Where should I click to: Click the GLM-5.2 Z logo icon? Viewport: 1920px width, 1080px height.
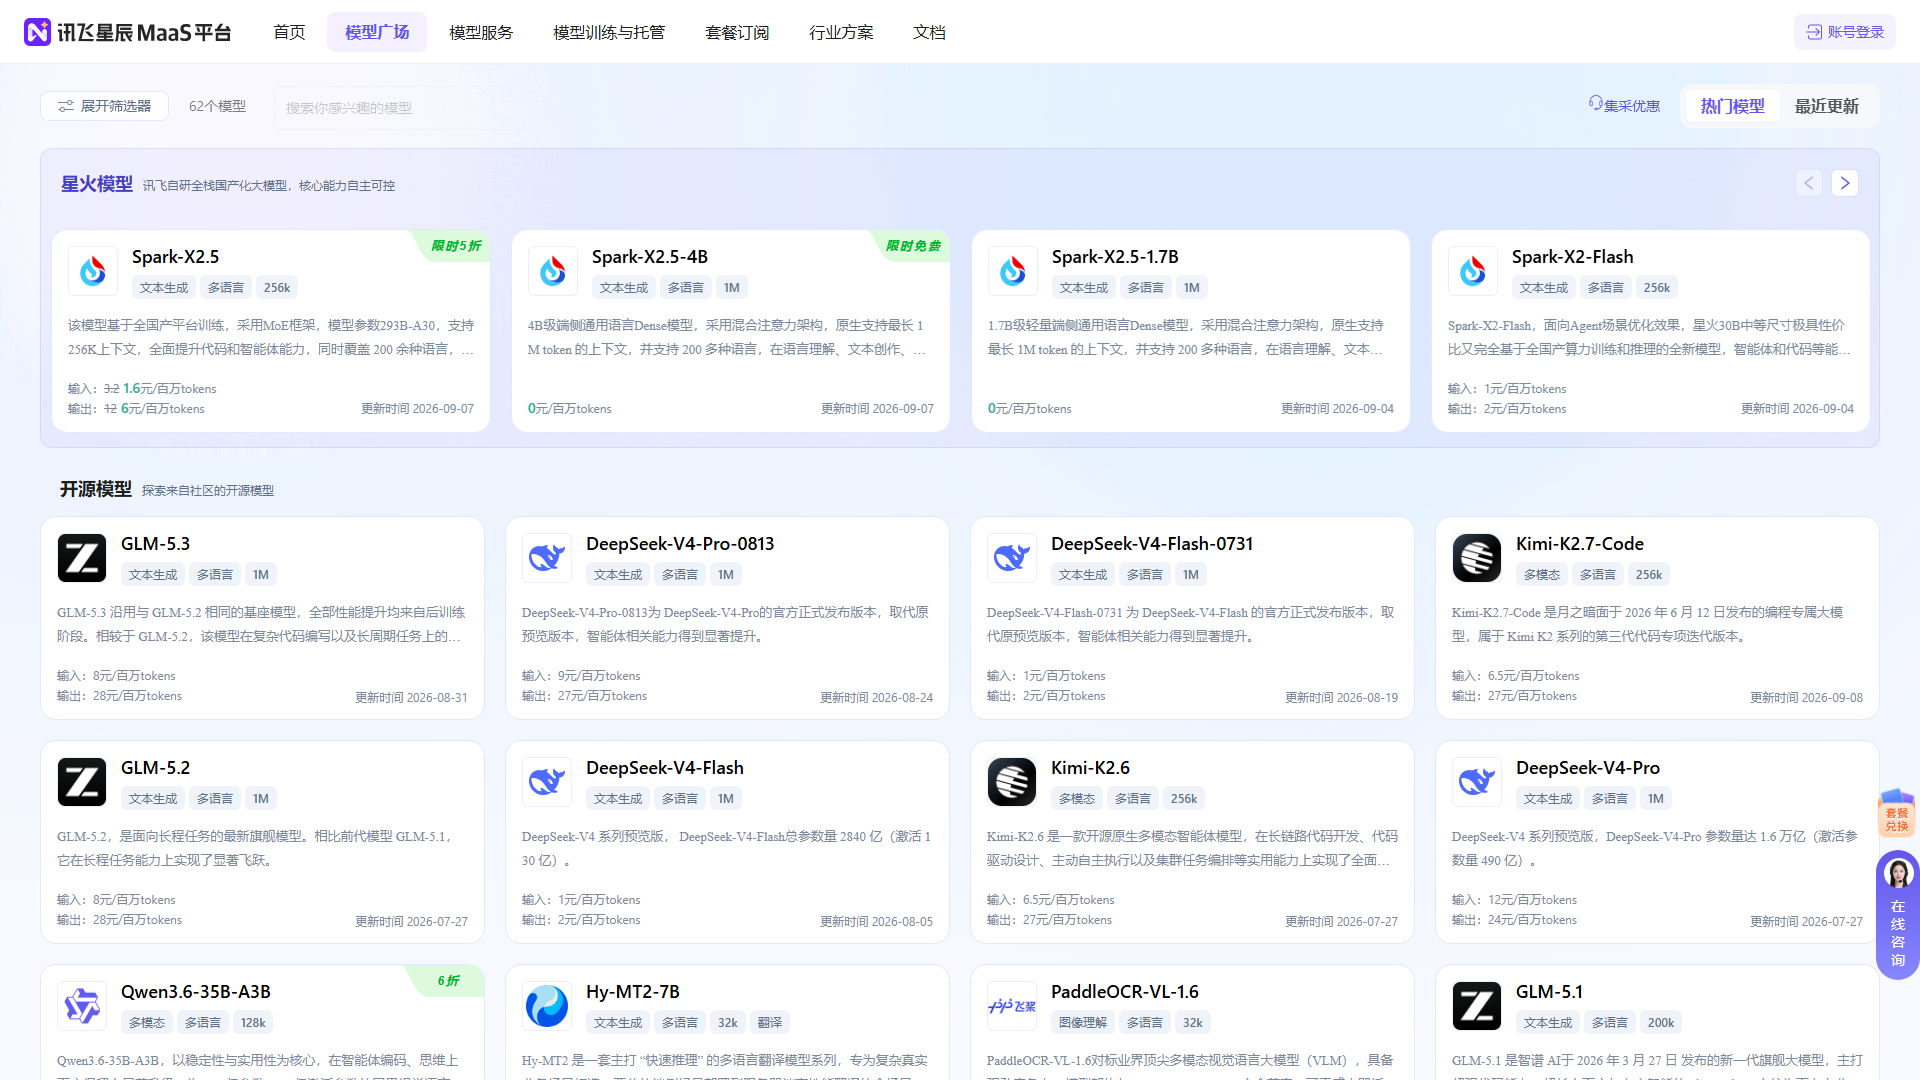point(82,782)
